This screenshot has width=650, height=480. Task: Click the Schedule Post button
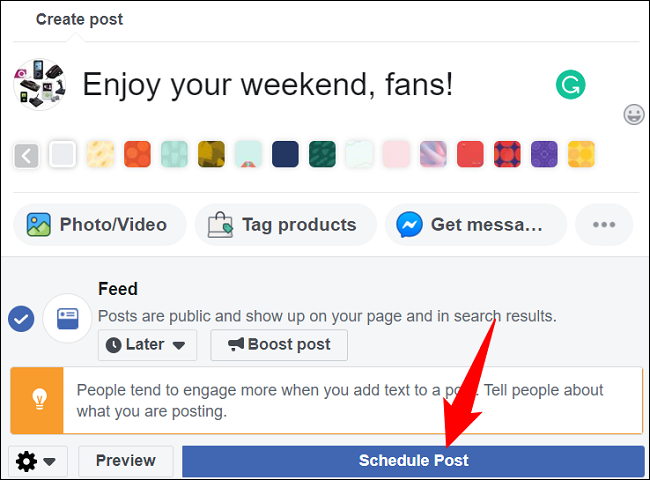[x=413, y=461]
